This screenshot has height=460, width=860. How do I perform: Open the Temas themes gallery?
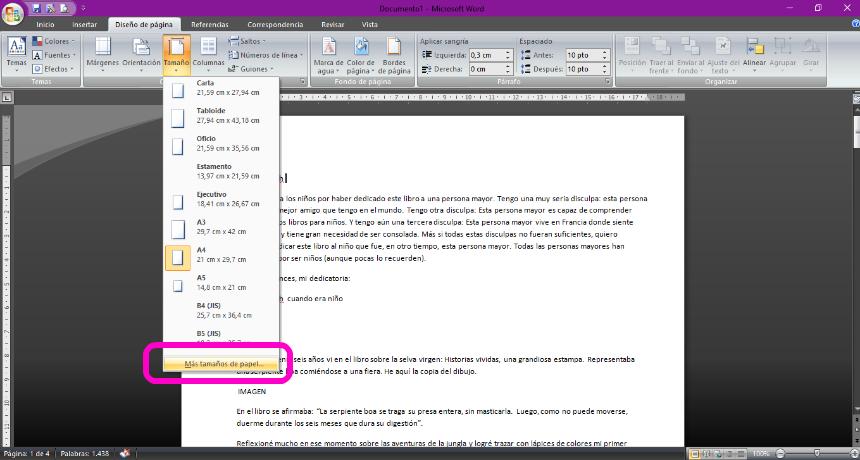tap(17, 54)
